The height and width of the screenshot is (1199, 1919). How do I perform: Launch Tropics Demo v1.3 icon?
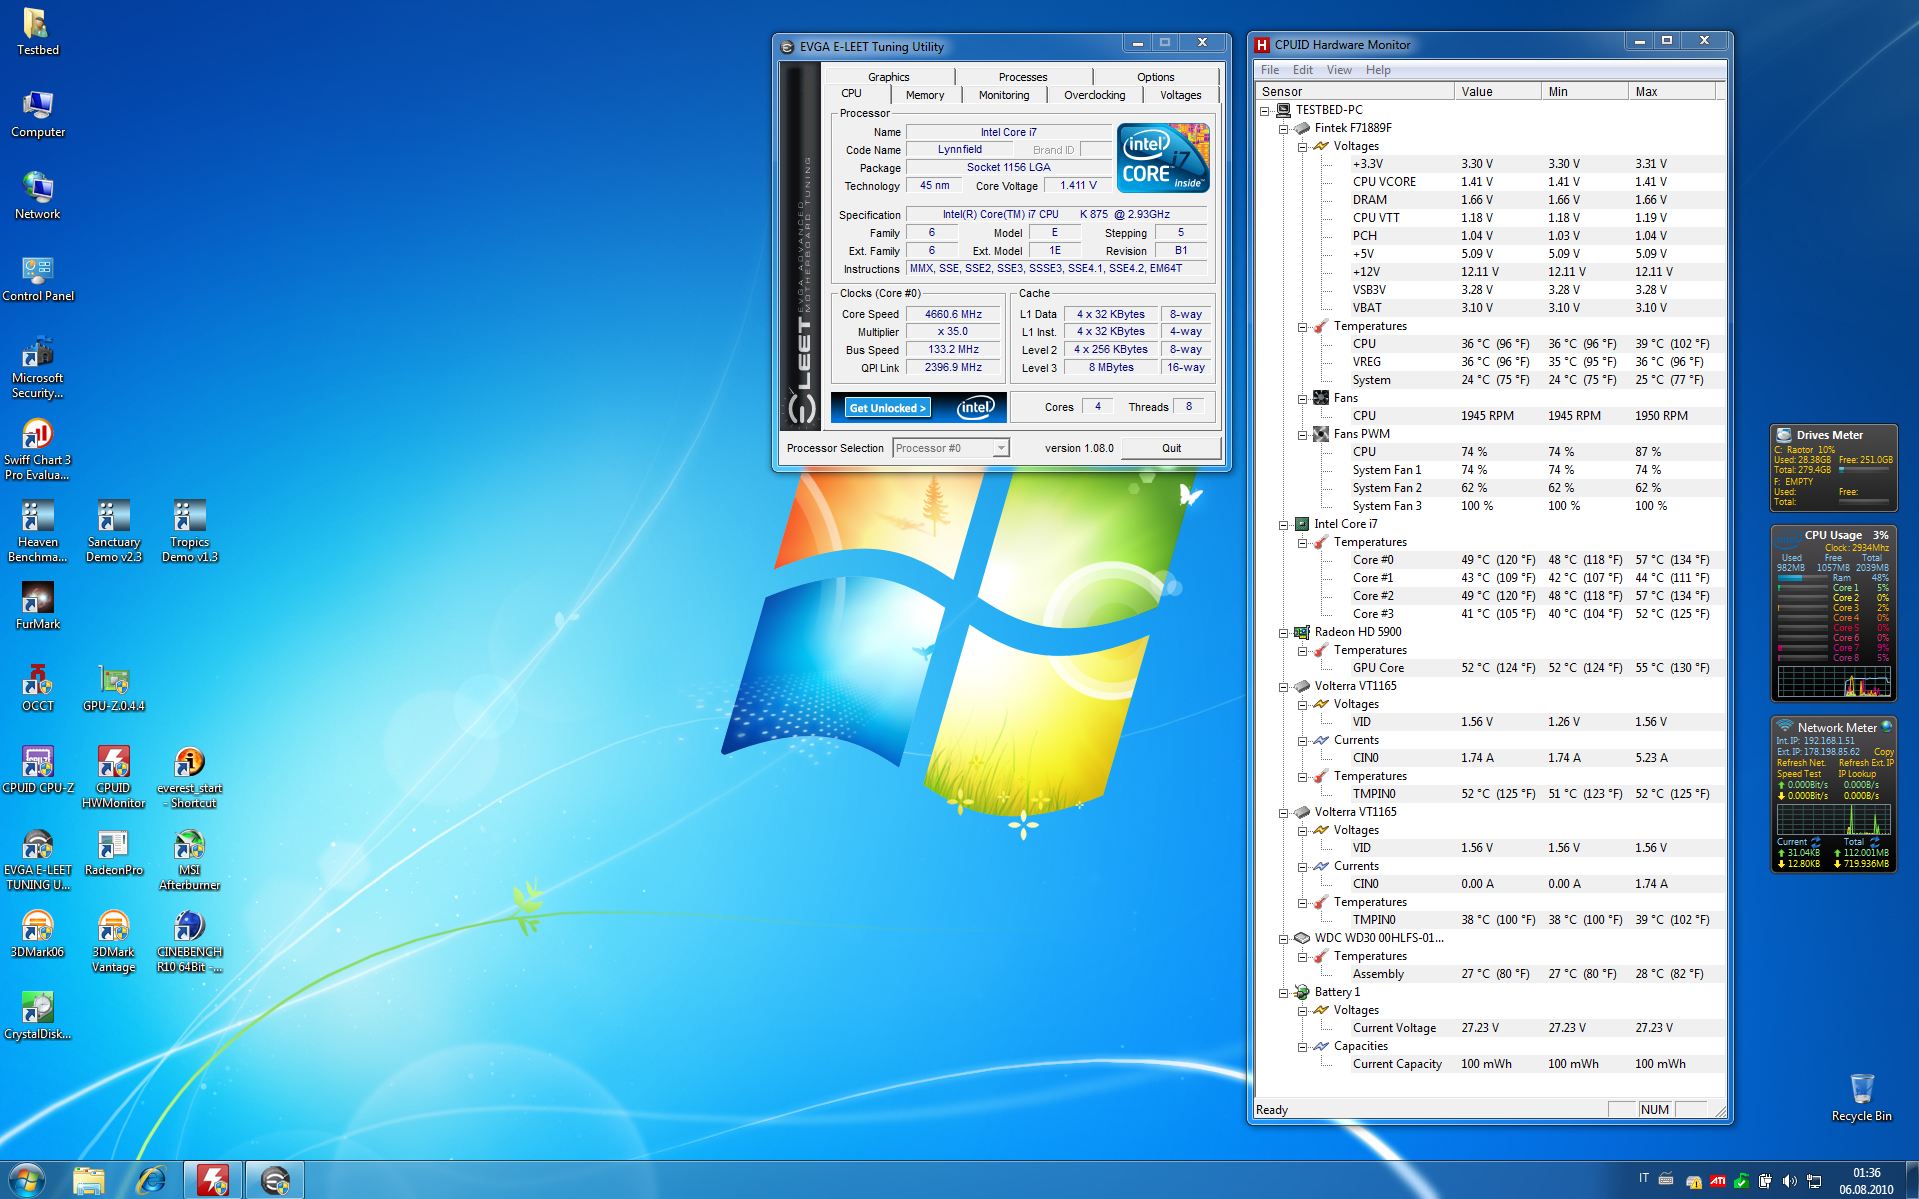(189, 531)
